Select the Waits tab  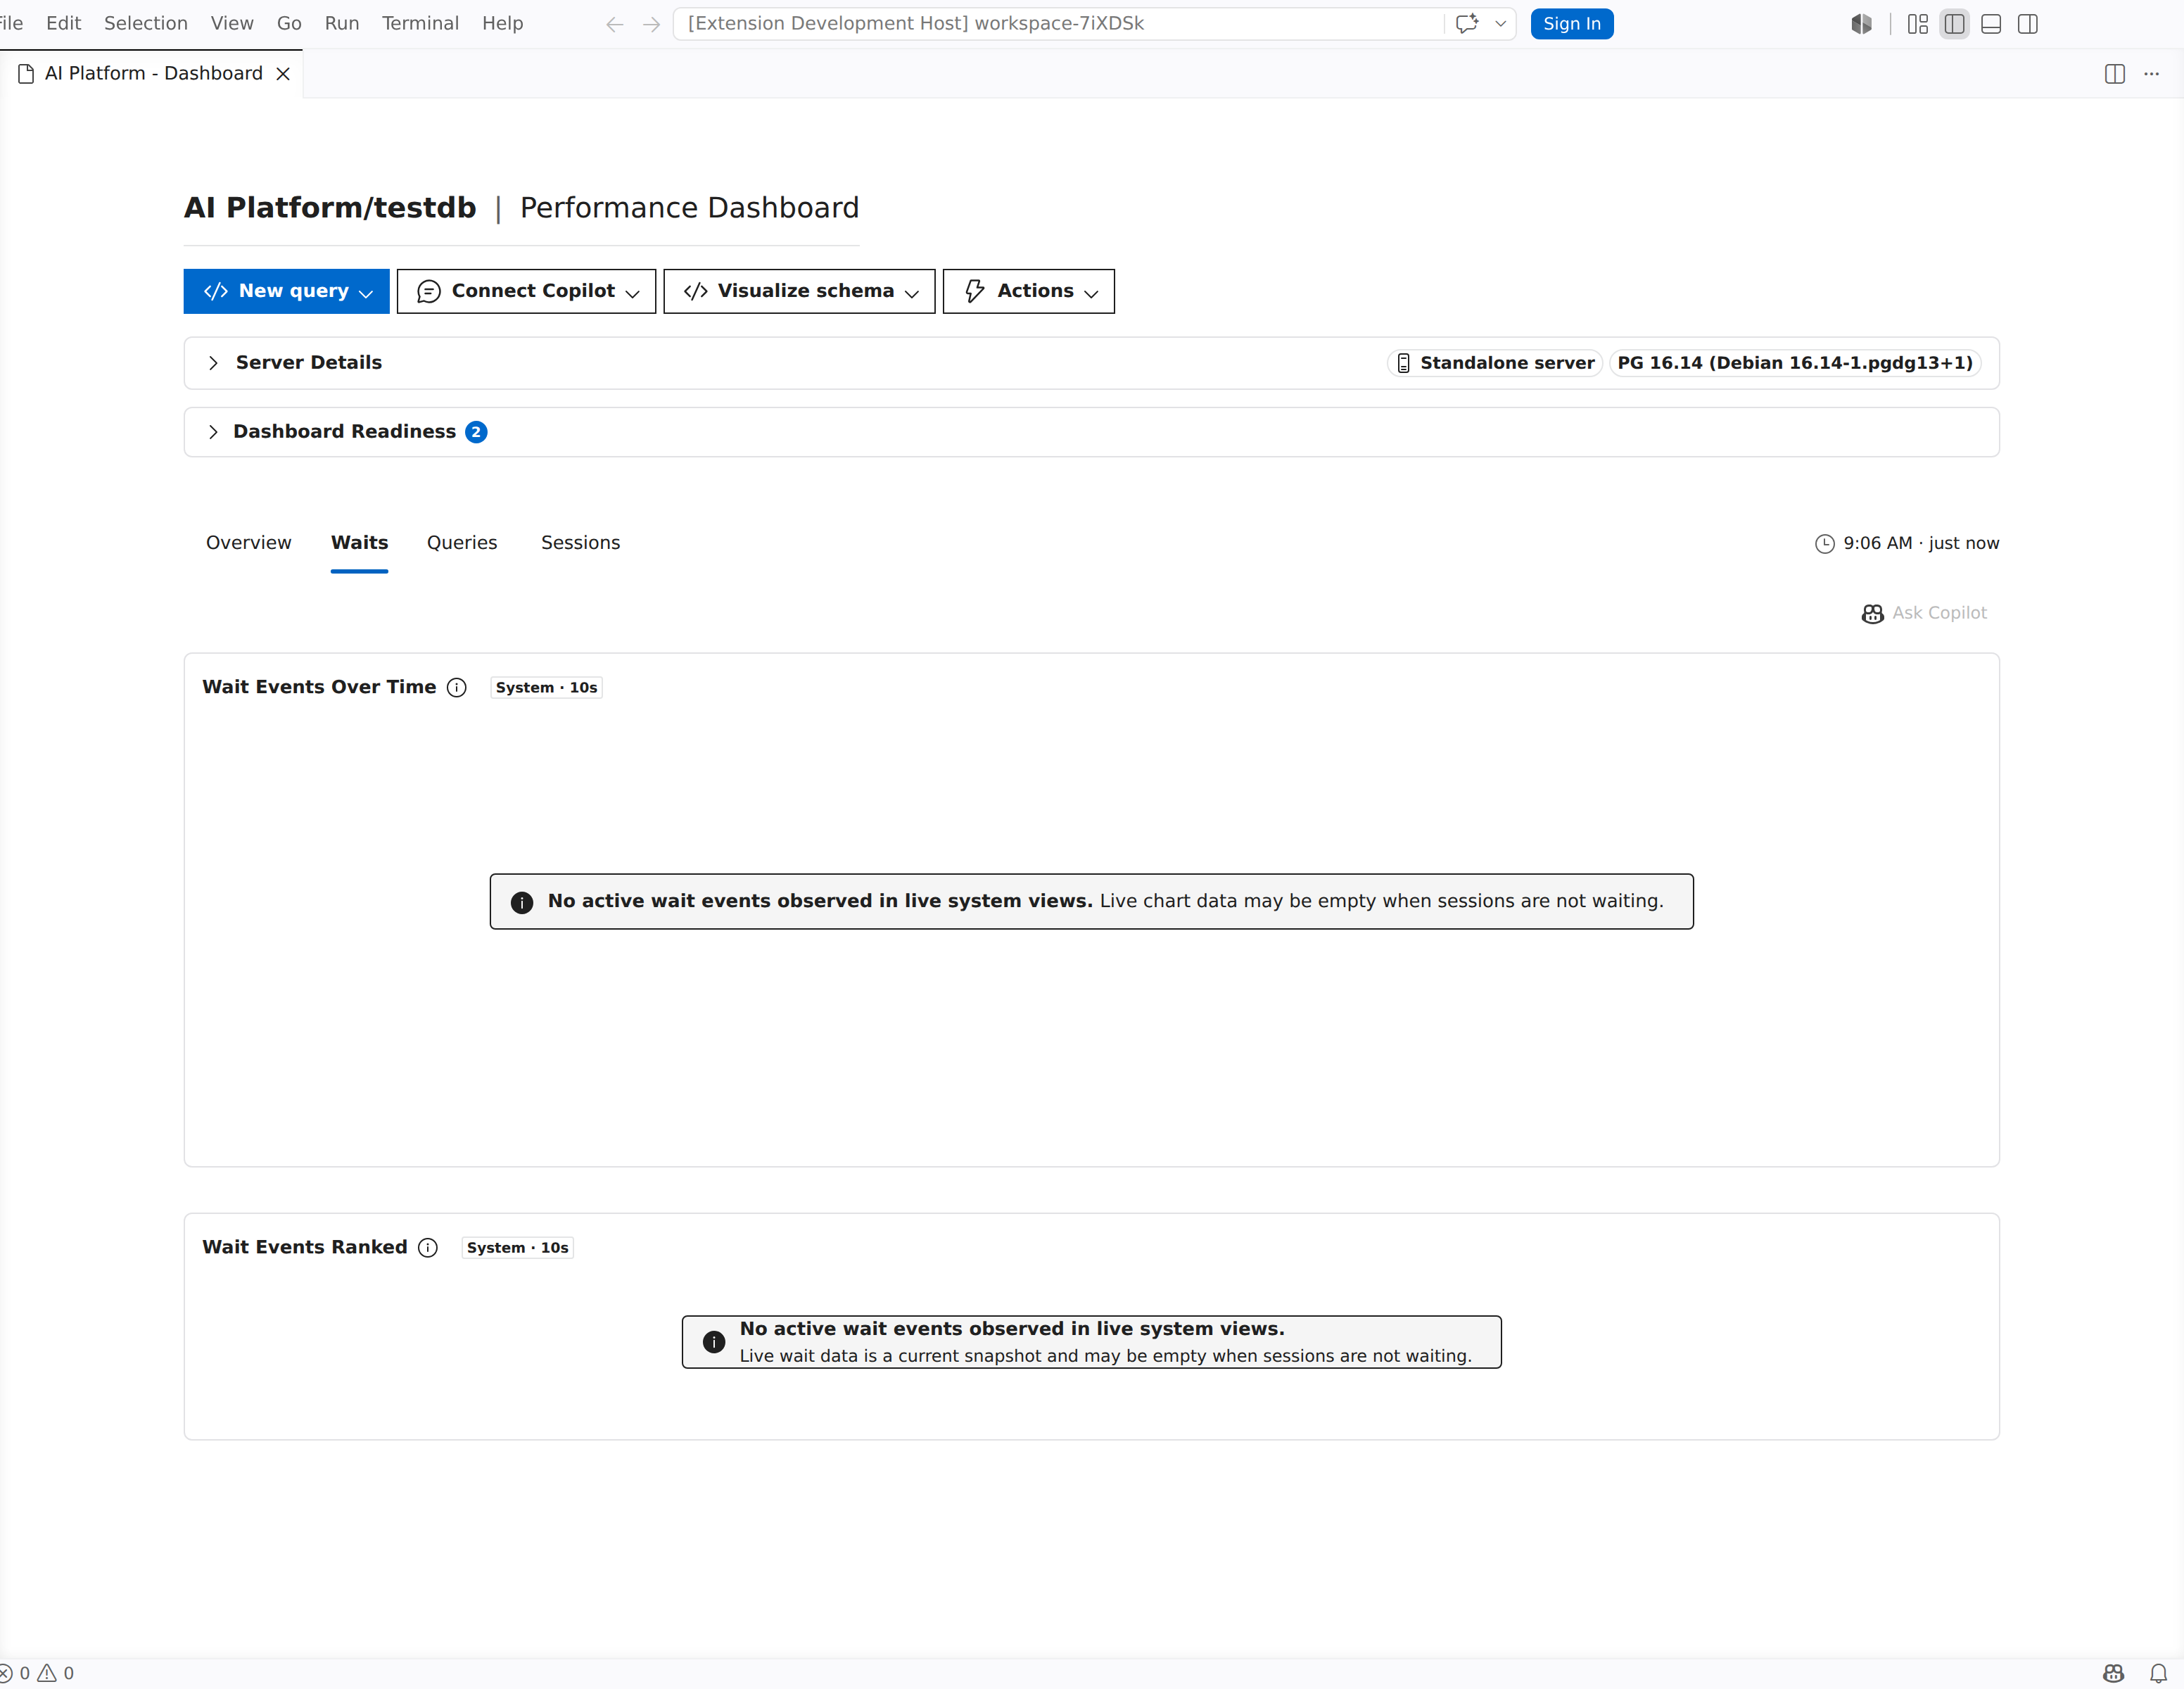(x=359, y=543)
